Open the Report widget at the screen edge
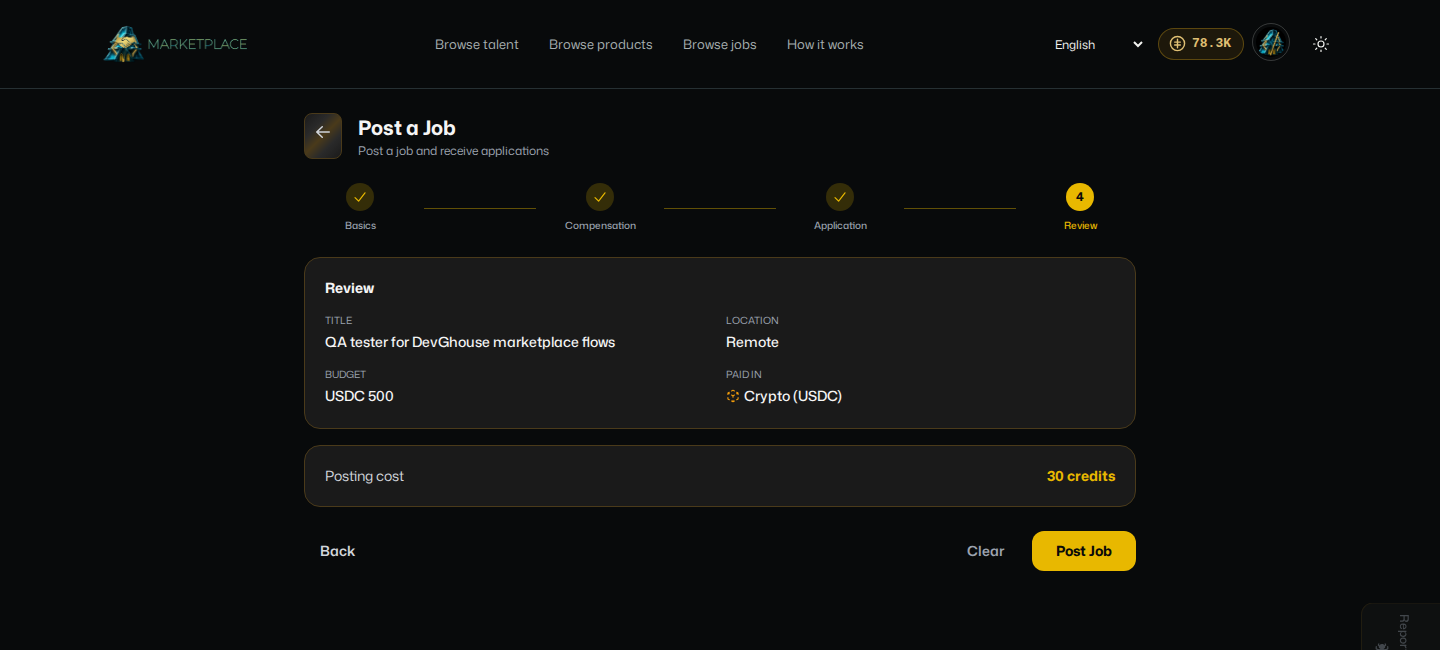Screen dimensions: 1440x650 [1401, 627]
